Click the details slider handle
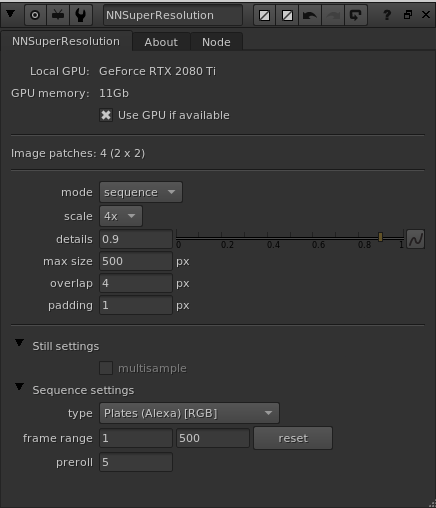The image size is (436, 508). (x=380, y=237)
